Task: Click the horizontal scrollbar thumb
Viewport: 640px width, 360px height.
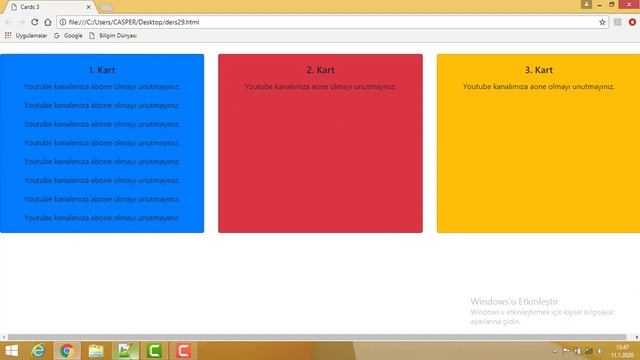Action: click(x=317, y=337)
